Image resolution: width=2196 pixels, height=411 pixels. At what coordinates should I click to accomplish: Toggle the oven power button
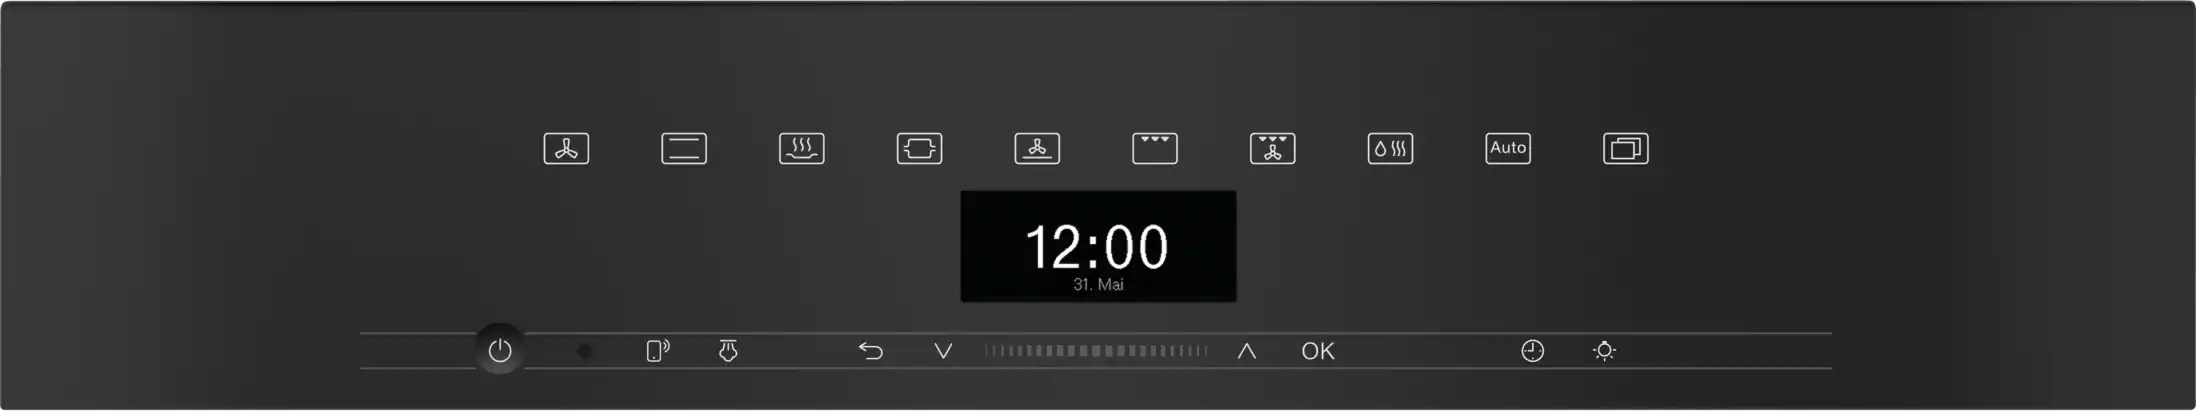[x=500, y=350]
